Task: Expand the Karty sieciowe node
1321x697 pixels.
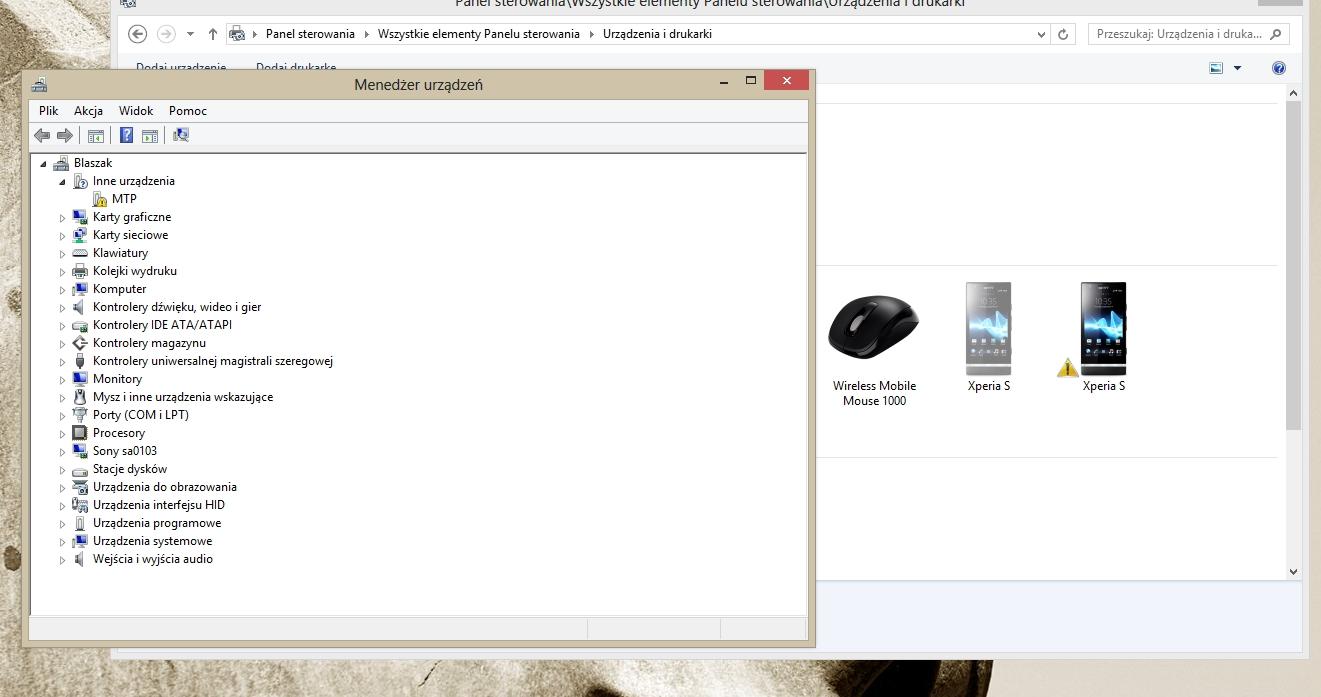Action: [x=62, y=236]
